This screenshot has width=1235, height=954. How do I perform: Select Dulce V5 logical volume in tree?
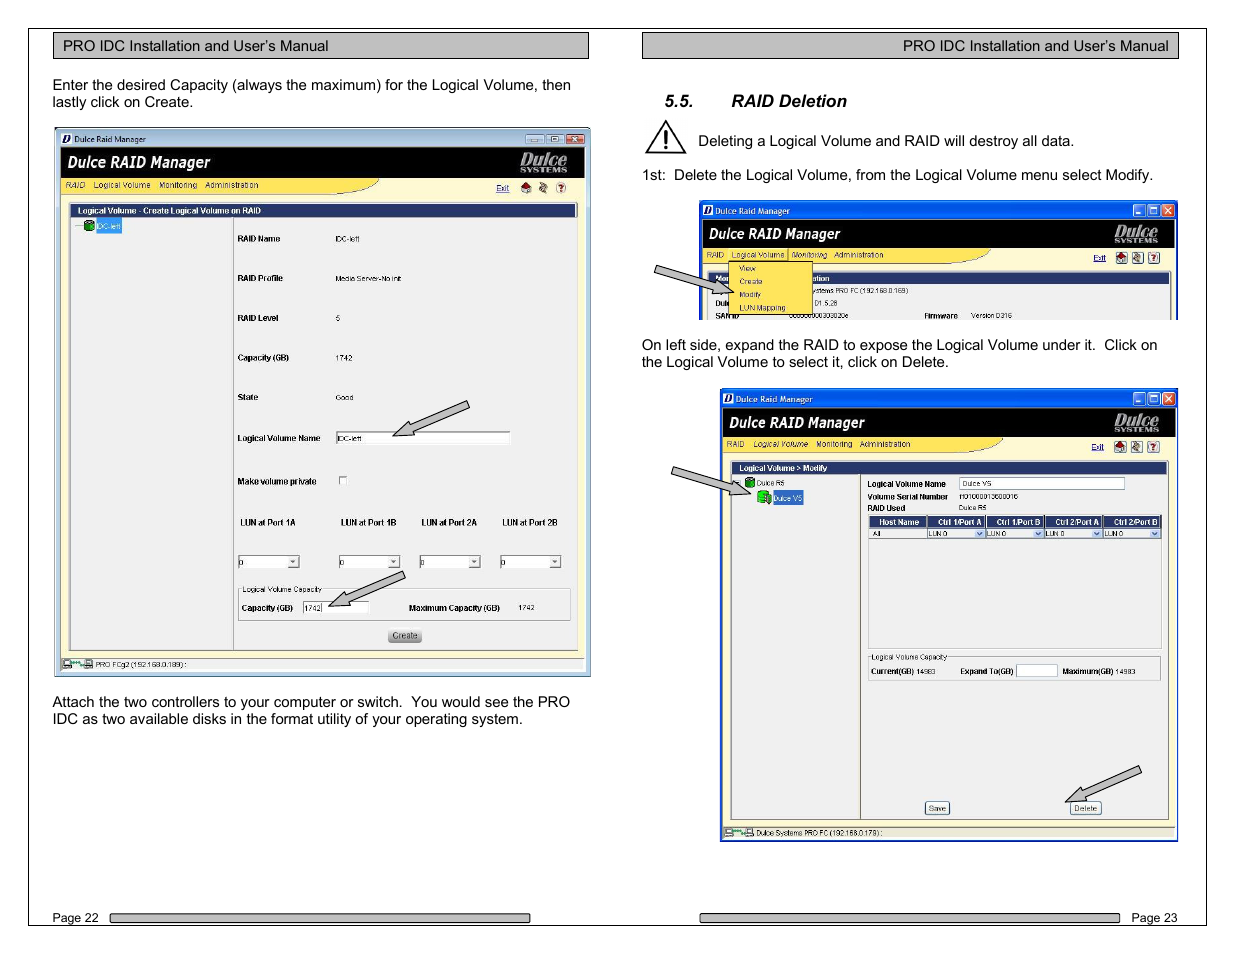tap(788, 497)
